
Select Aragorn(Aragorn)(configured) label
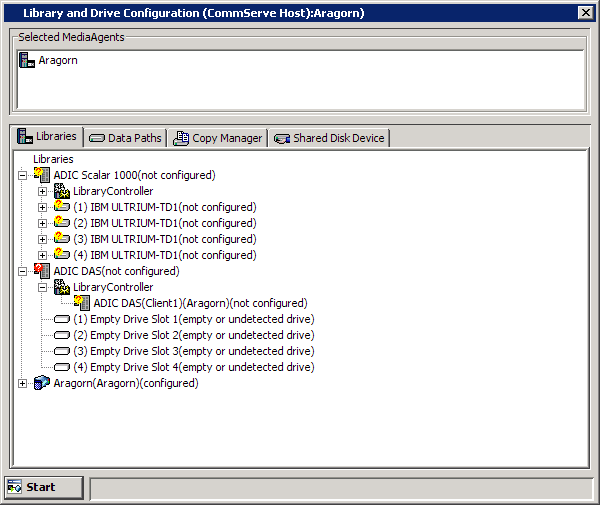pyautogui.click(x=126, y=383)
